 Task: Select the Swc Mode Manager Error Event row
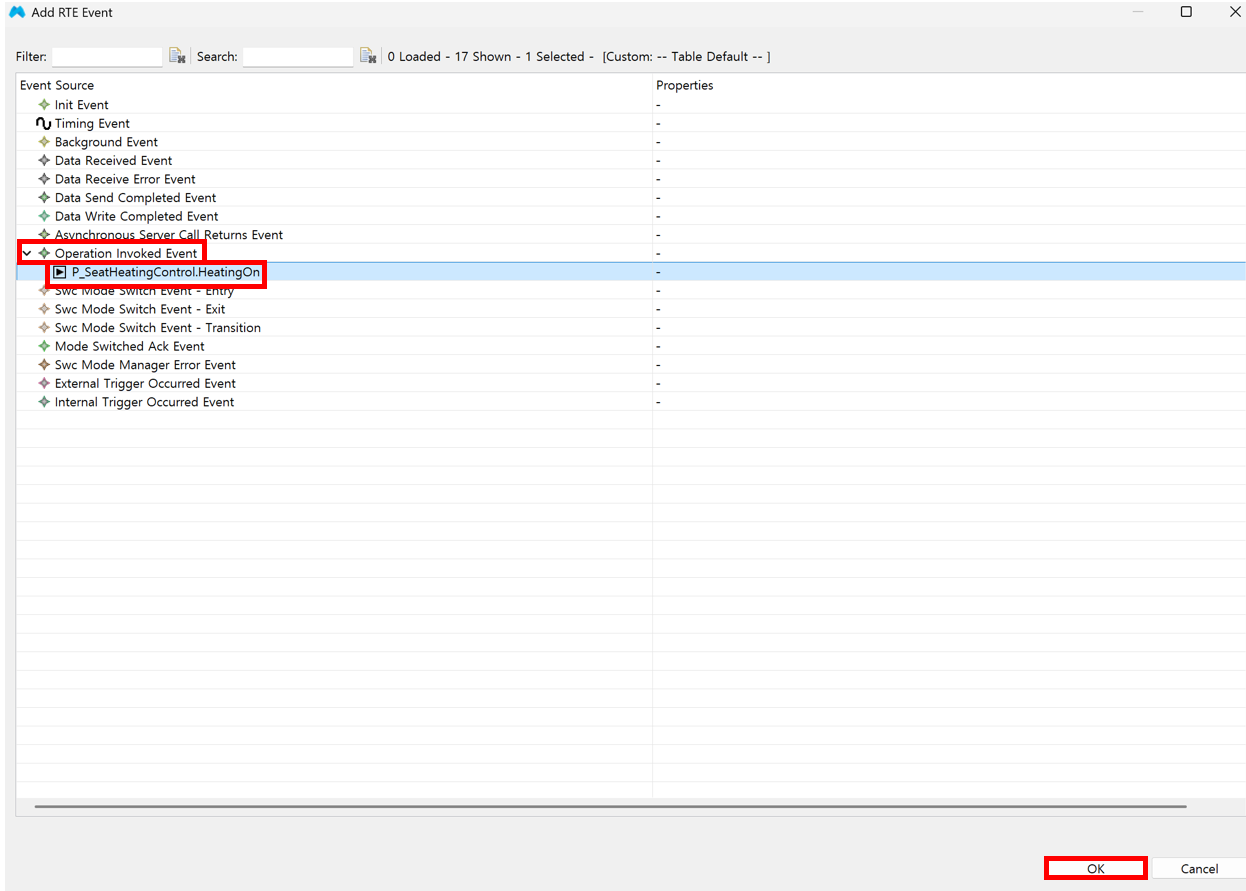631,365
